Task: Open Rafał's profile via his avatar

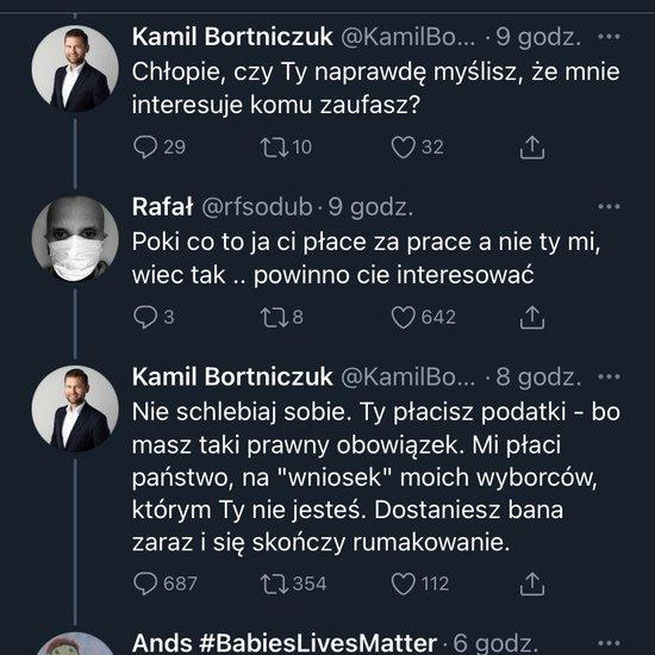Action: coord(76,241)
